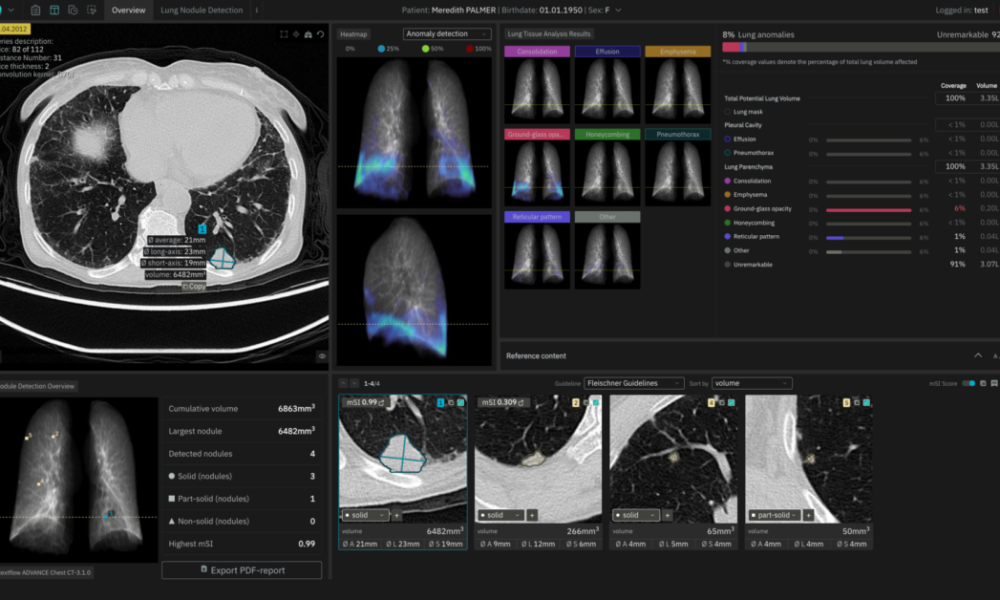
Task: Click the eye icon below the CT viewer
Action: tap(322, 355)
